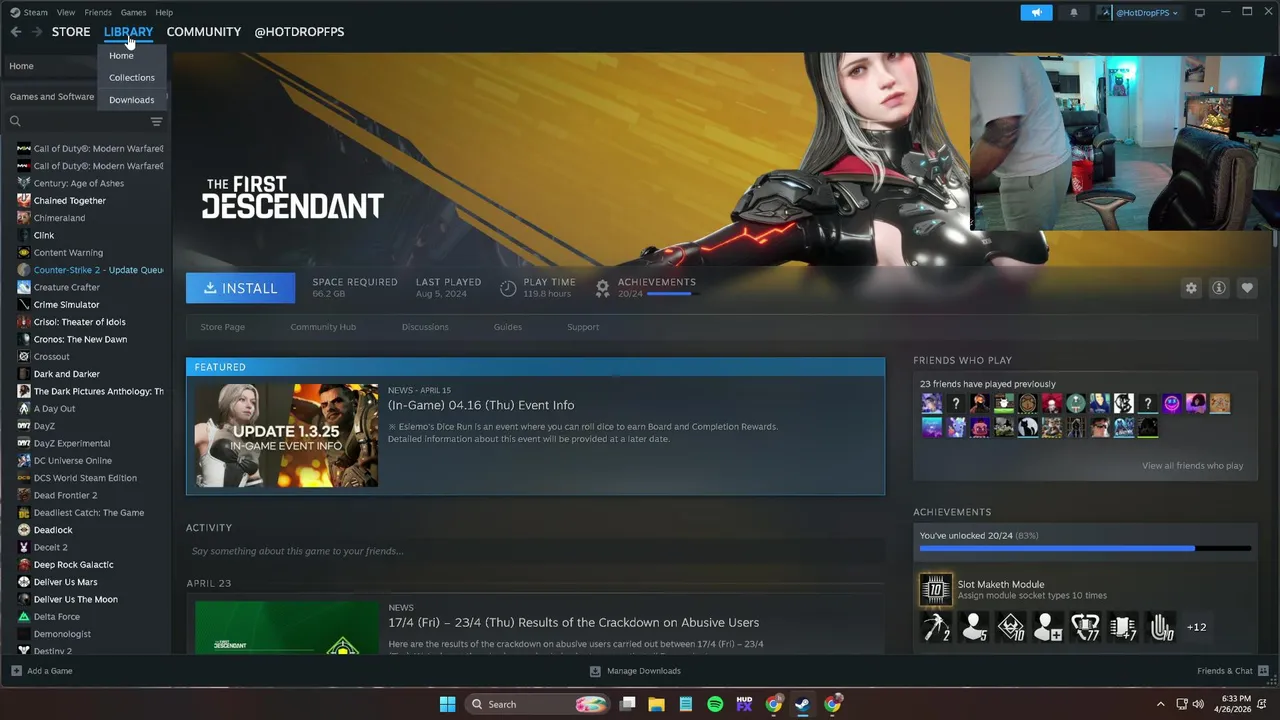The image size is (1280, 720).
Task: Click the Windows taskbar Search box
Action: pos(538,704)
